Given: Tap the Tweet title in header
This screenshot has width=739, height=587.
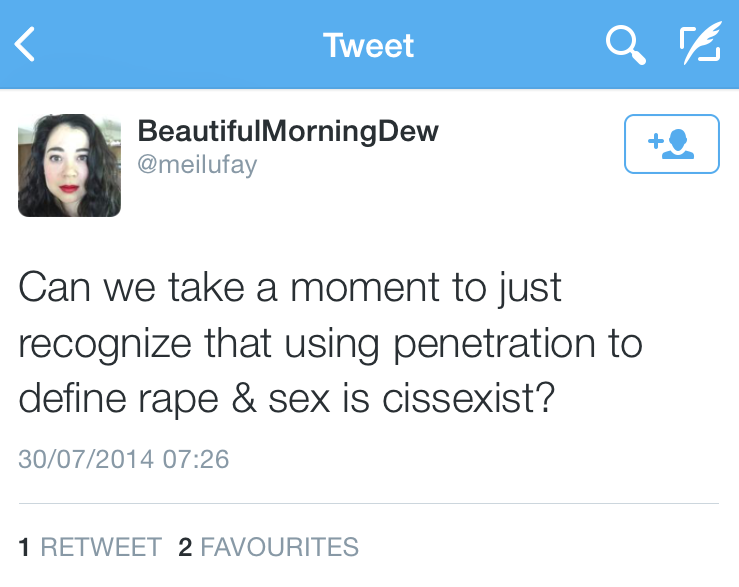Looking at the screenshot, I should [x=368, y=45].
